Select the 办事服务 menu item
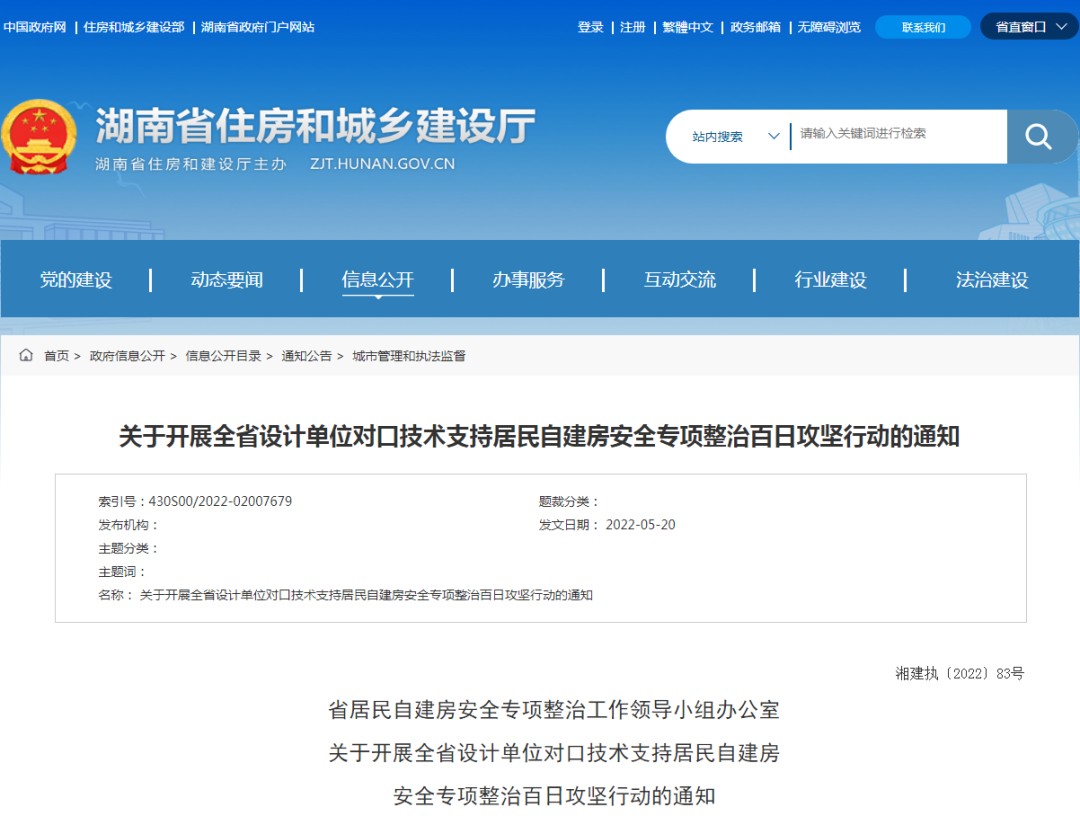 [x=529, y=280]
